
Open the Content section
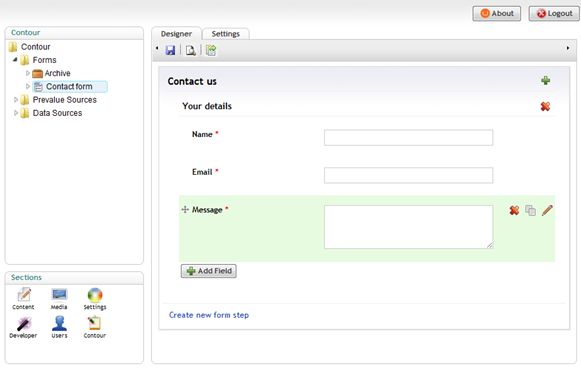[x=23, y=299]
